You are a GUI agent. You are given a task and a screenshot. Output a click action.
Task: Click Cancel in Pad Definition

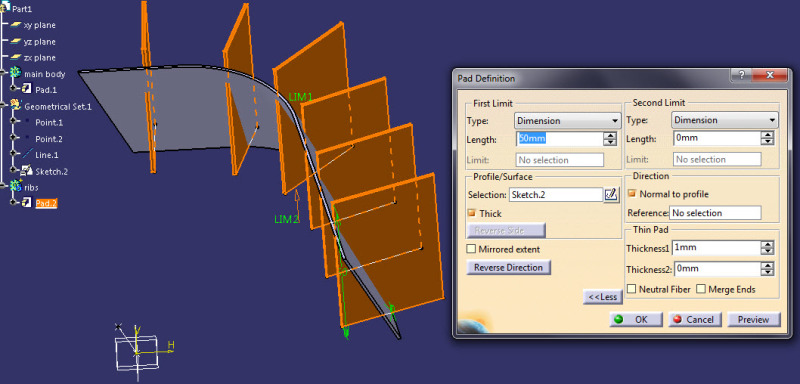point(695,320)
